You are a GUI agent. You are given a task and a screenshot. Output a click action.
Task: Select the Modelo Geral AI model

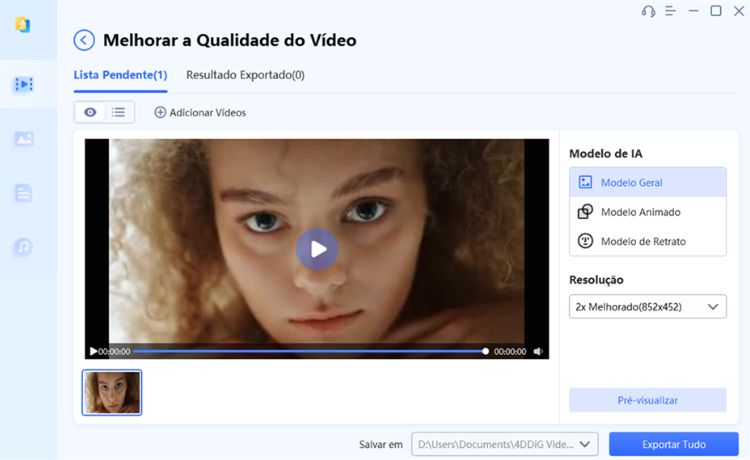pos(648,182)
